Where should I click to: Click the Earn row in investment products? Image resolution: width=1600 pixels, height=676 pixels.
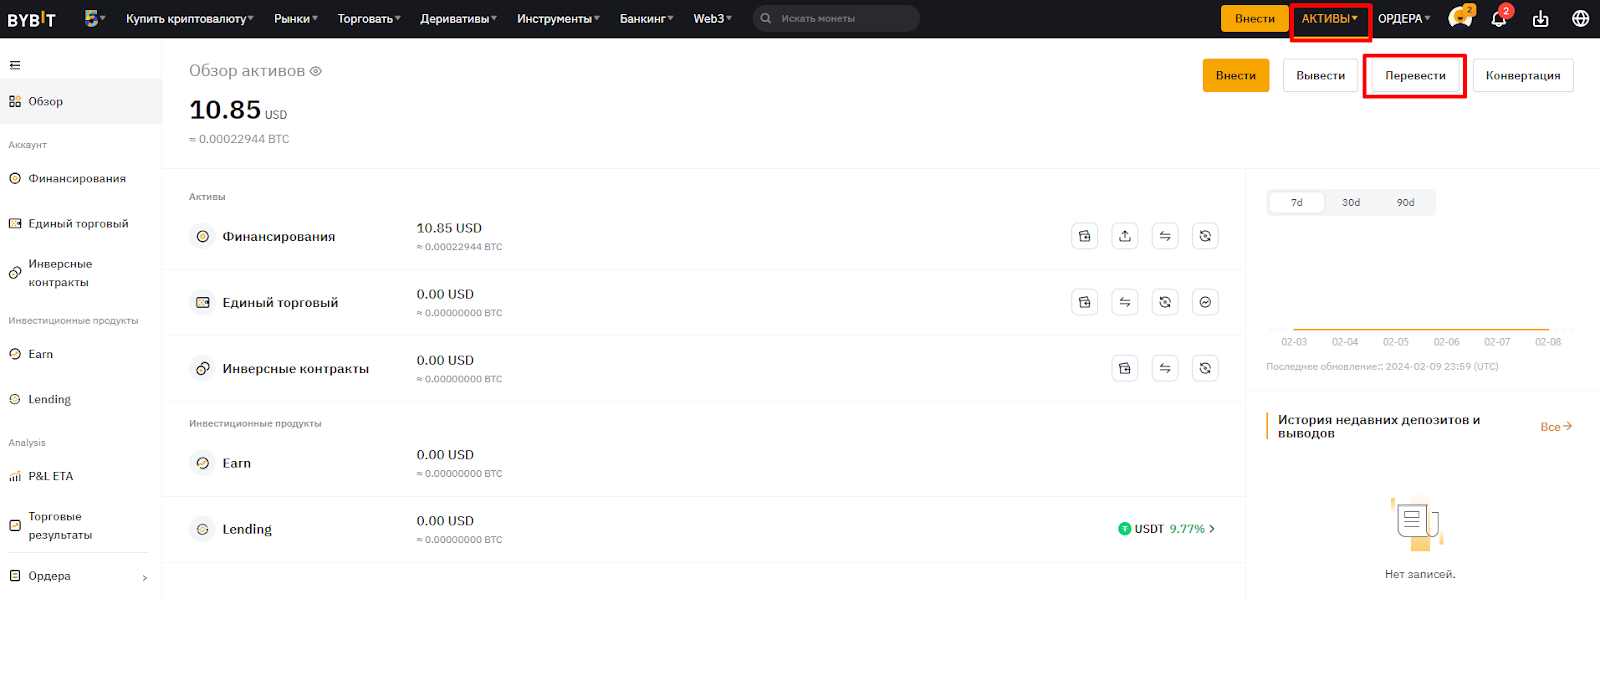pyautogui.click(x=704, y=463)
